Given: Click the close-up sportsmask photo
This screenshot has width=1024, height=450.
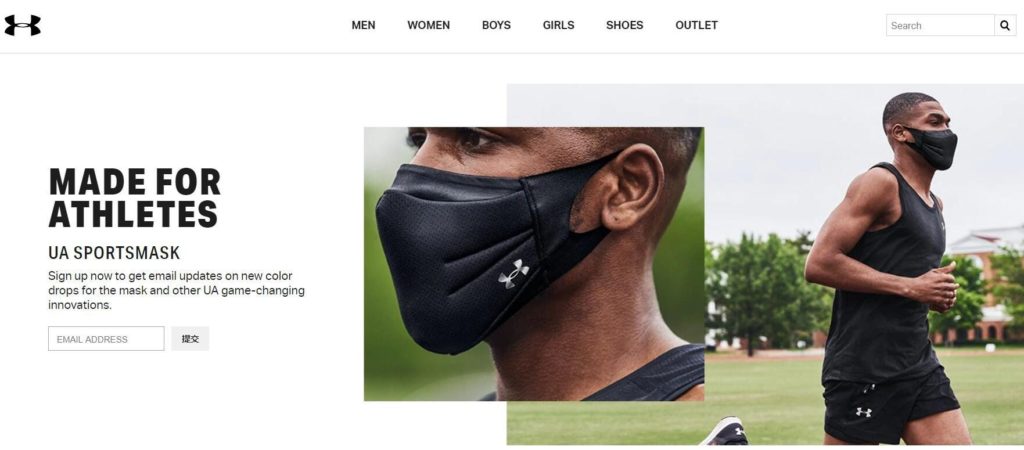Looking at the screenshot, I should click(534, 263).
